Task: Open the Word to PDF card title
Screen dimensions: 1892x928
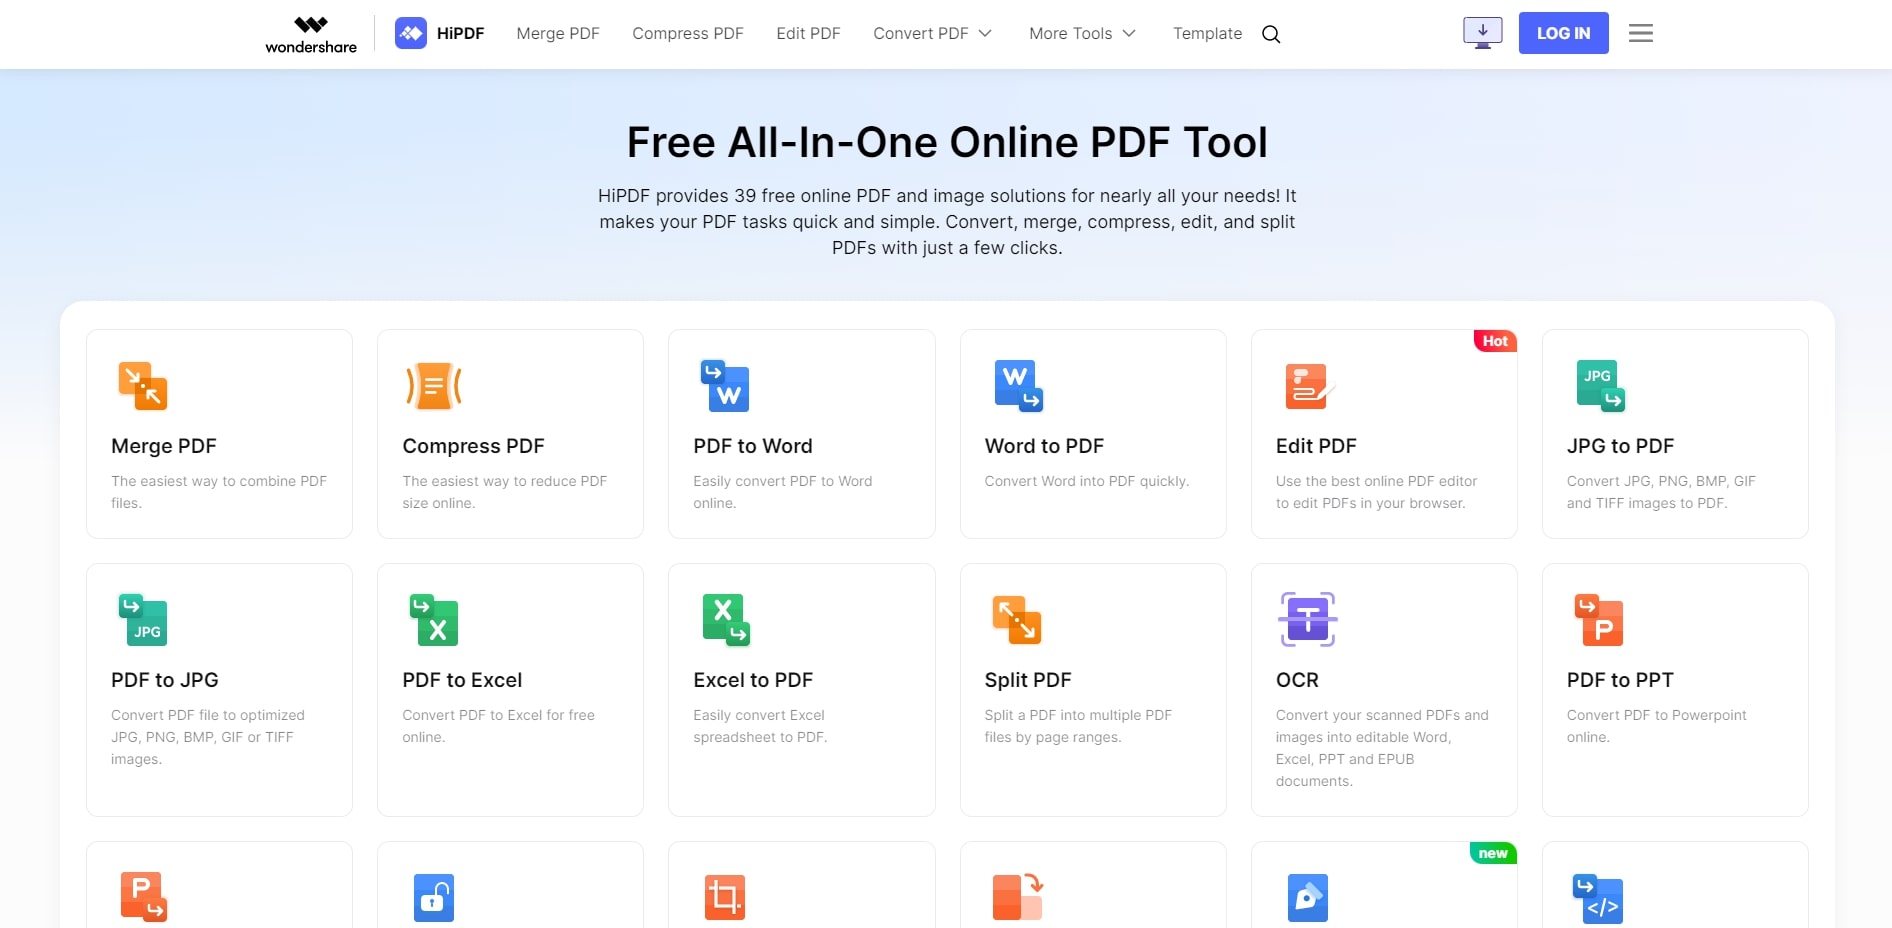Action: pos(1044,446)
